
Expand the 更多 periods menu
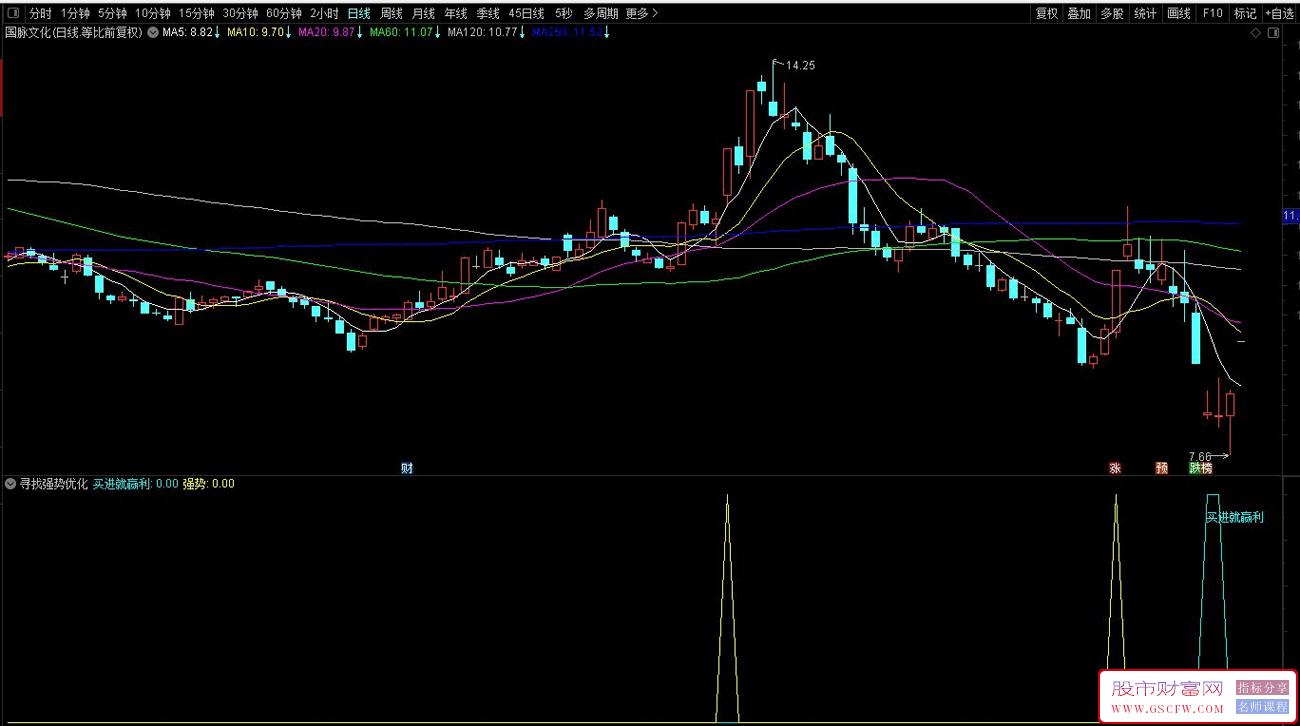[x=642, y=14]
